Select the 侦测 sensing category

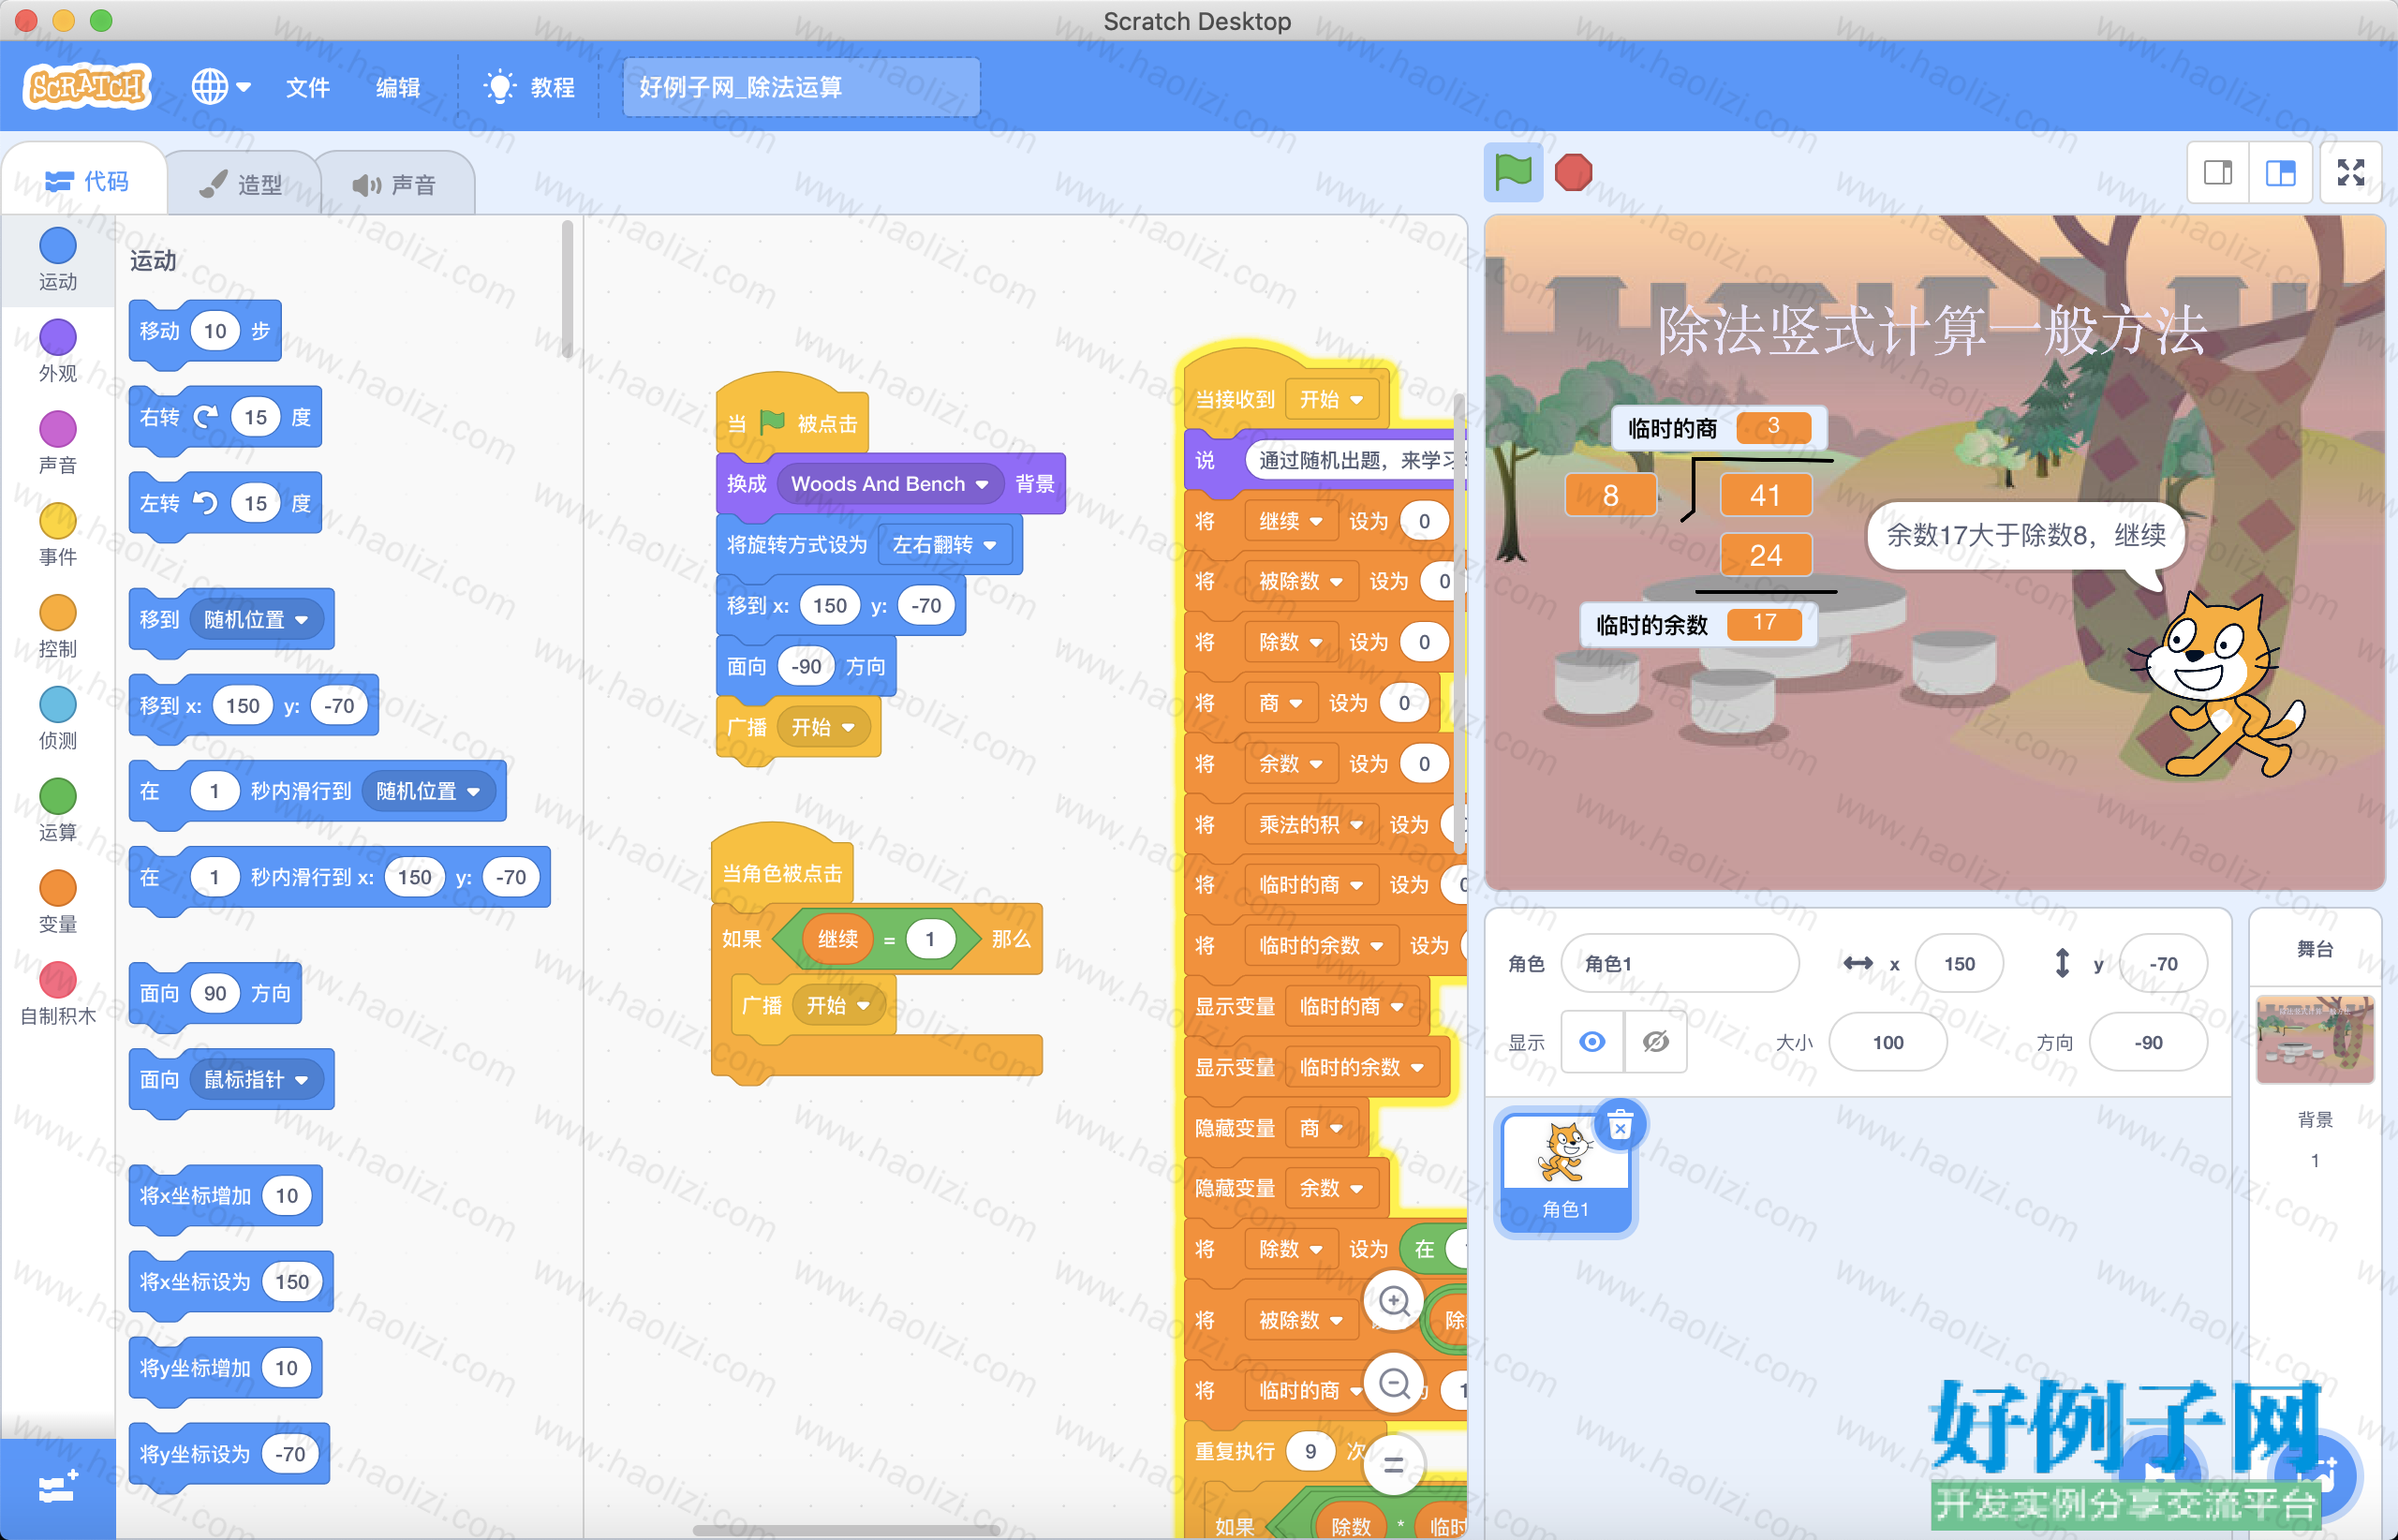pos(58,718)
